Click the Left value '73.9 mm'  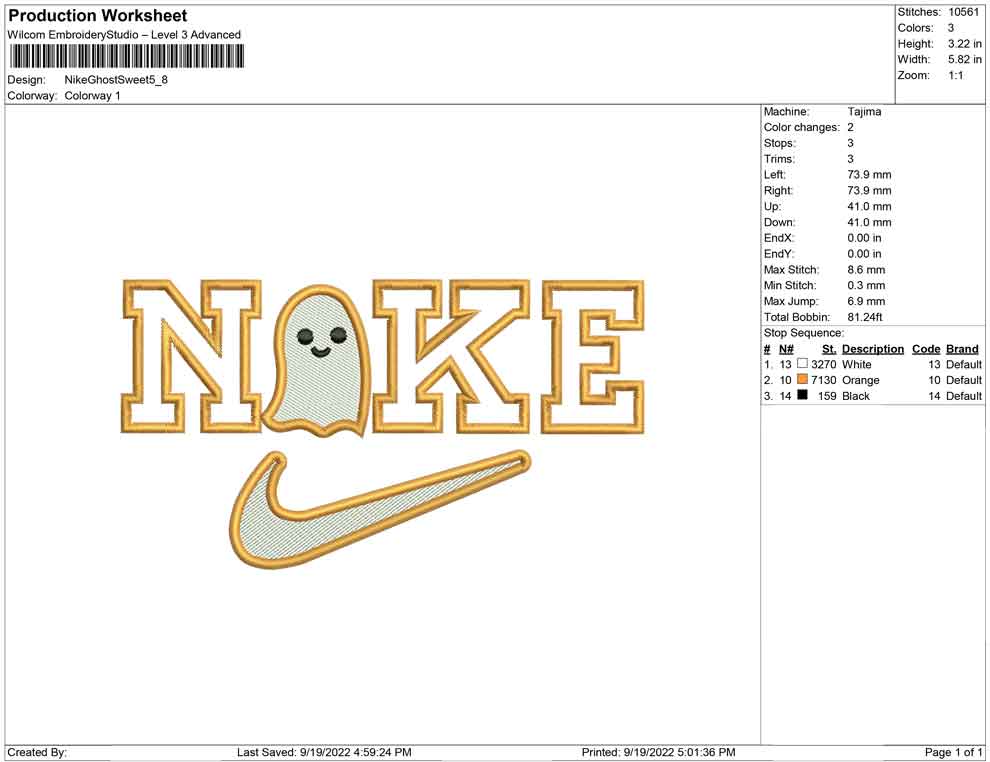pyautogui.click(x=869, y=175)
